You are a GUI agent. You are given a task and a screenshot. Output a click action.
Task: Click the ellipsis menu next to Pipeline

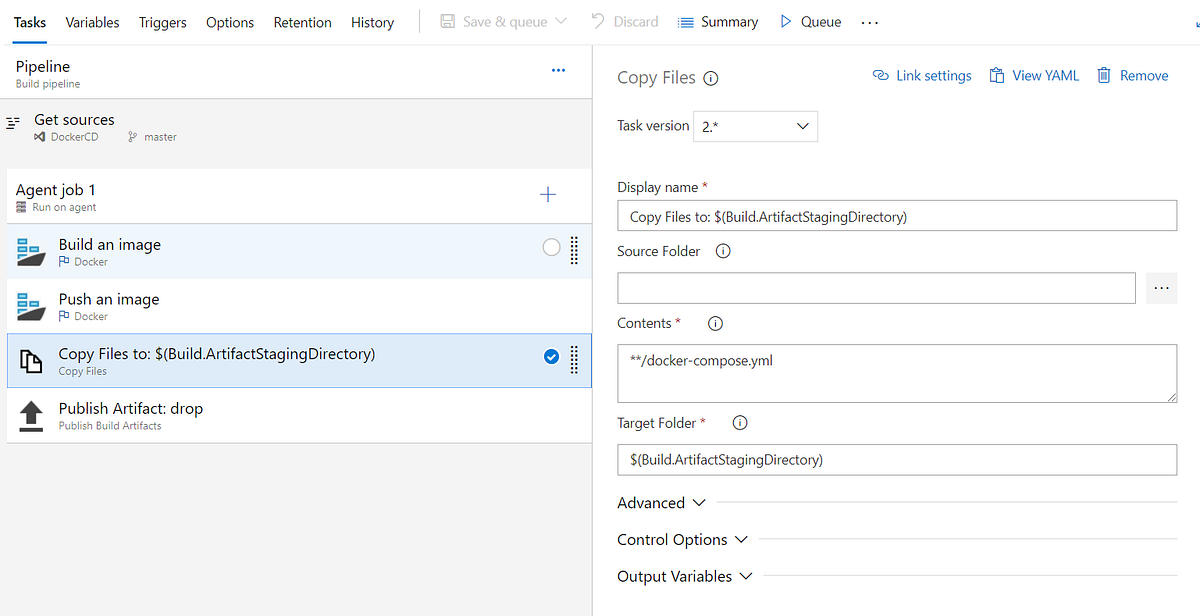click(x=558, y=71)
